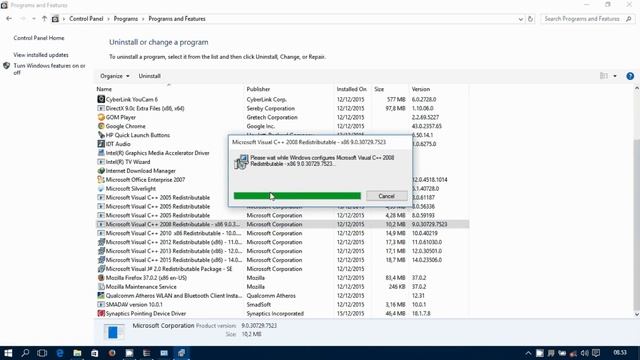The width and height of the screenshot is (640, 360).
Task: Expand the chevron after Control Panel breadcrumb
Action: (x=109, y=19)
